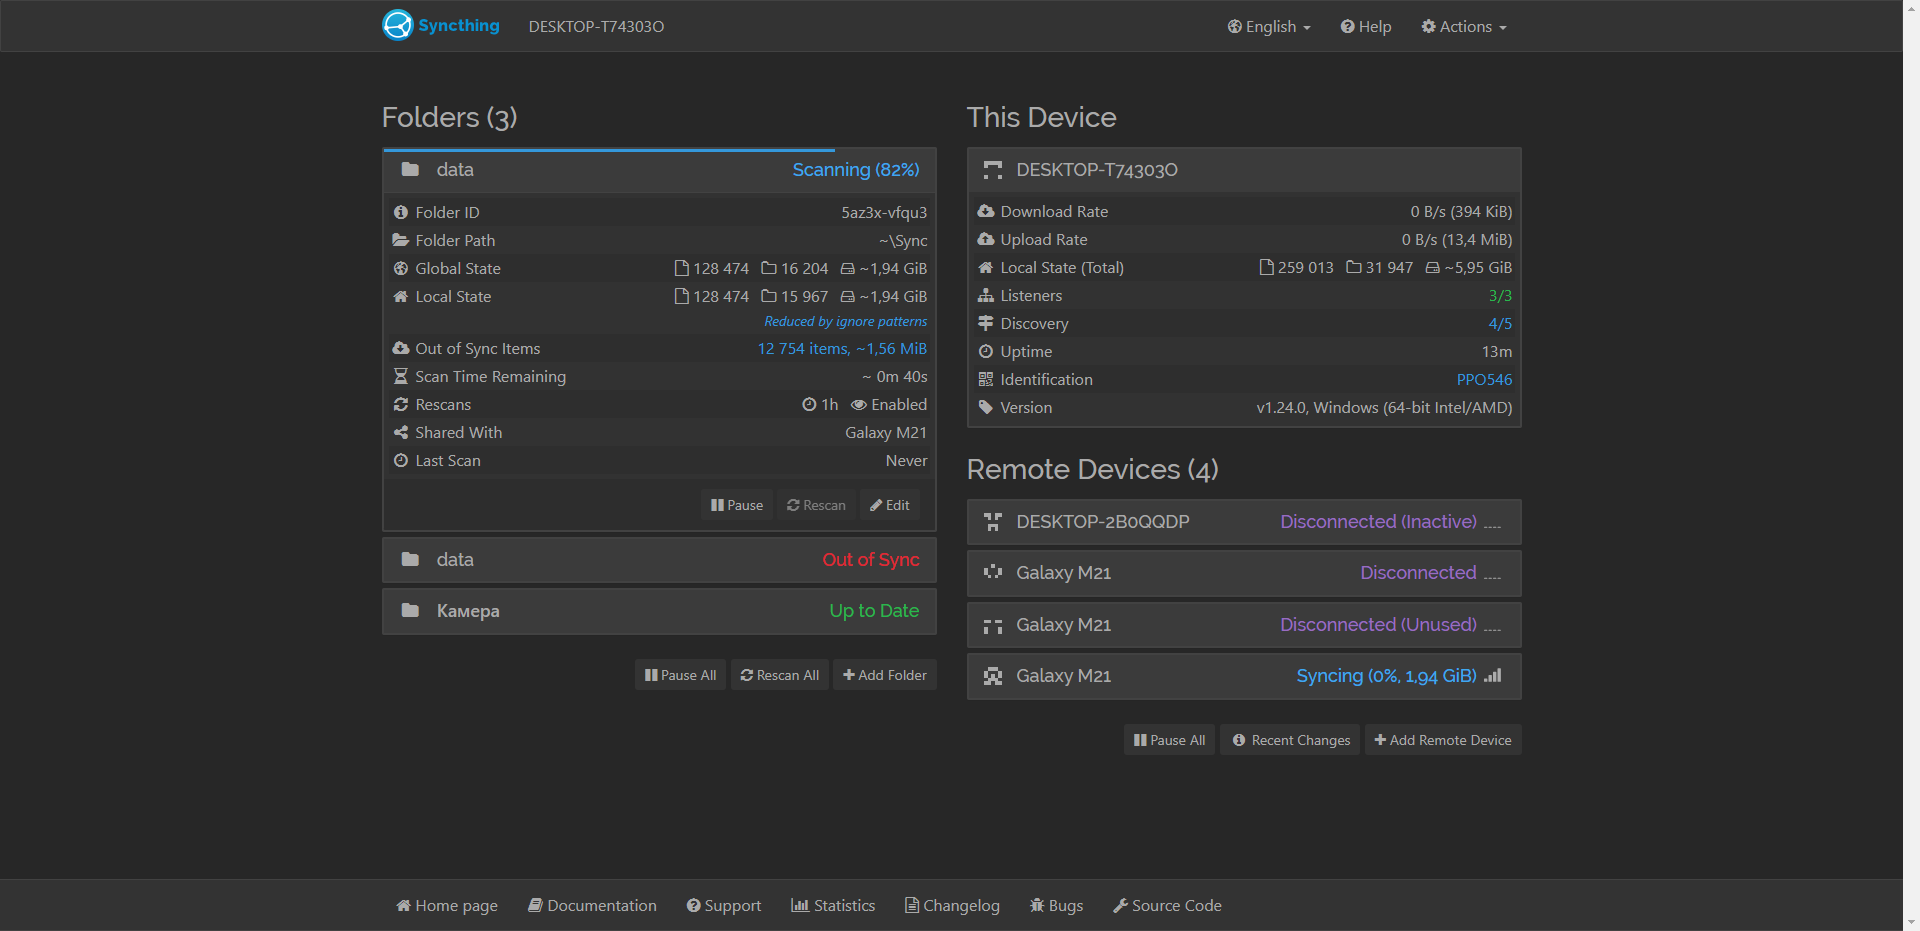The image size is (1920, 931).
Task: Edit the data folder settings
Action: pyautogui.click(x=890, y=505)
